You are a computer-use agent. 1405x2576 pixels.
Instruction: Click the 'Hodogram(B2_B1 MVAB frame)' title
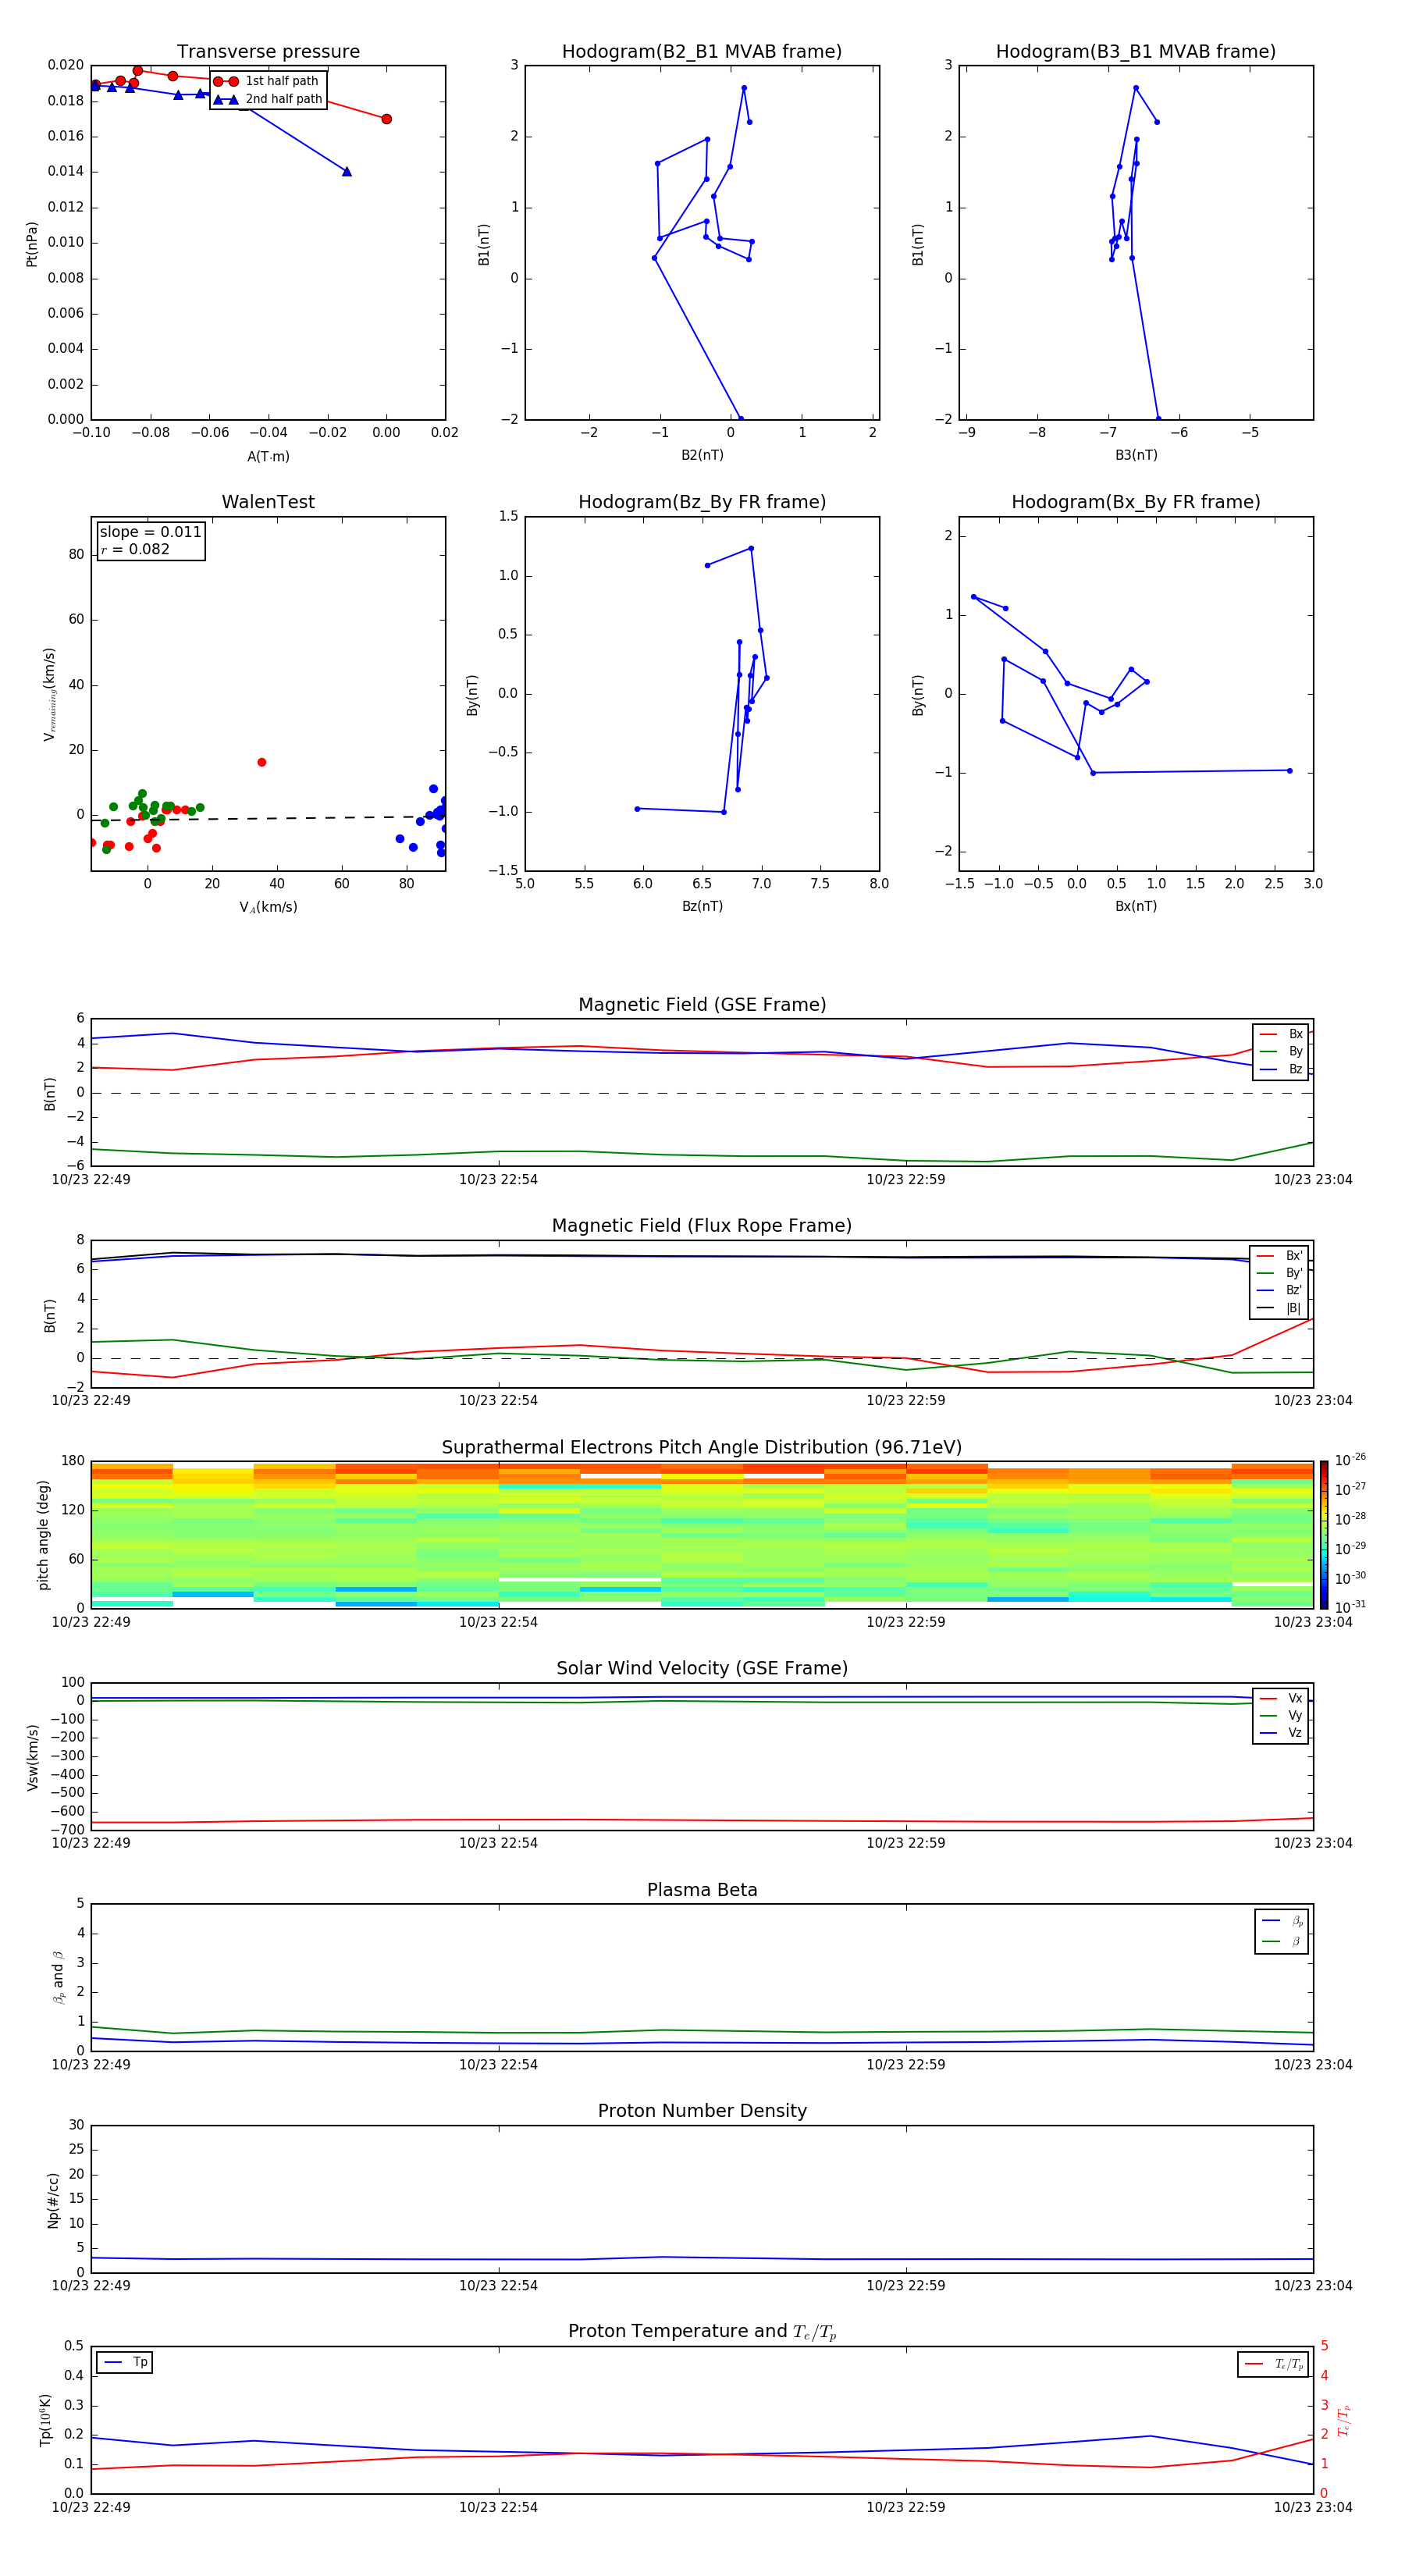(x=702, y=52)
